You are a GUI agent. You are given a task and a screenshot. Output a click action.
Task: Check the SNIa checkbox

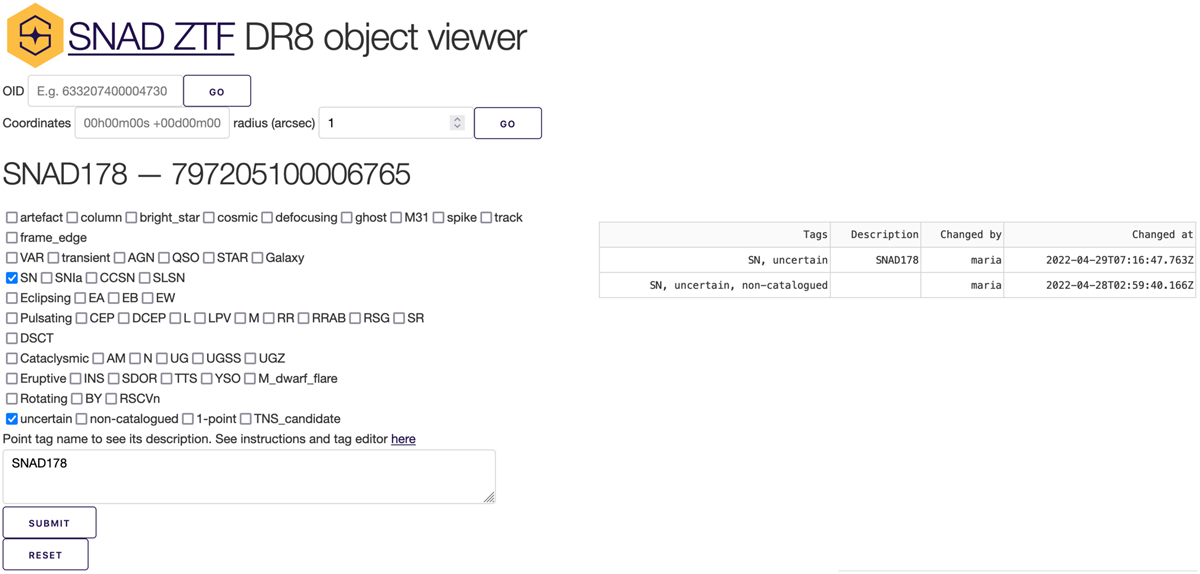click(x=47, y=278)
